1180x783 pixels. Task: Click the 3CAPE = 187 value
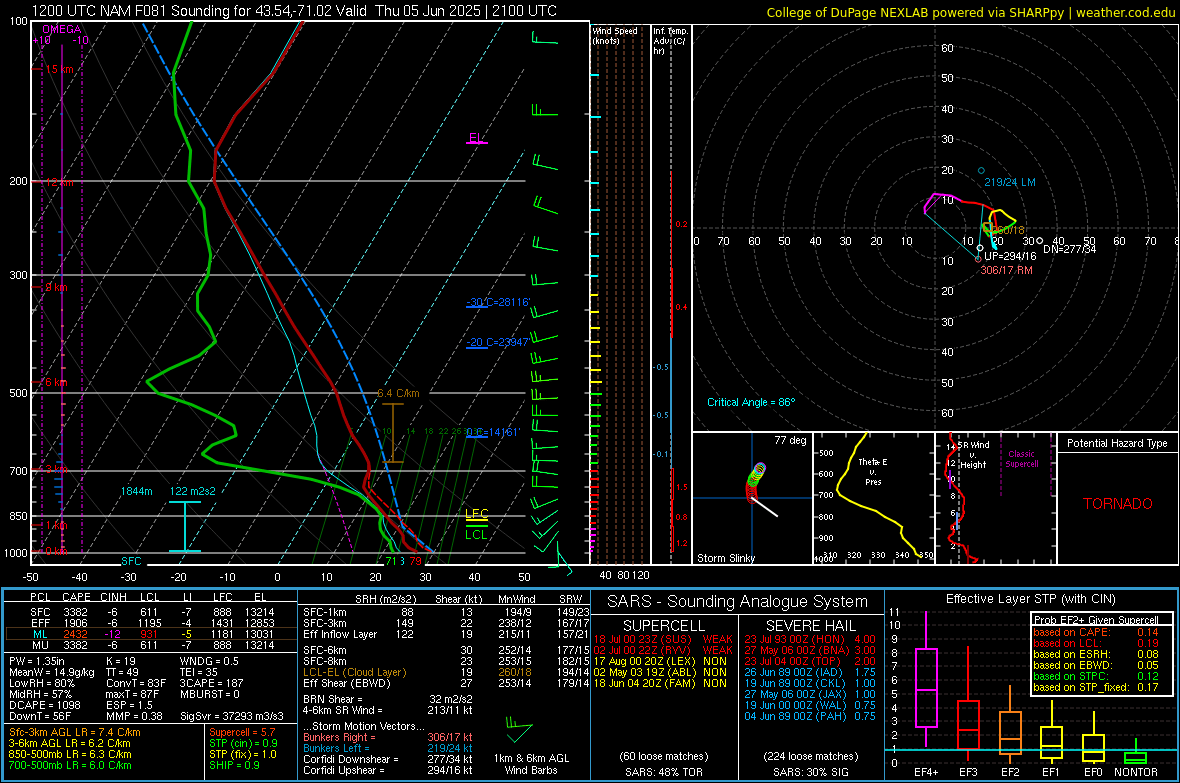(211, 684)
